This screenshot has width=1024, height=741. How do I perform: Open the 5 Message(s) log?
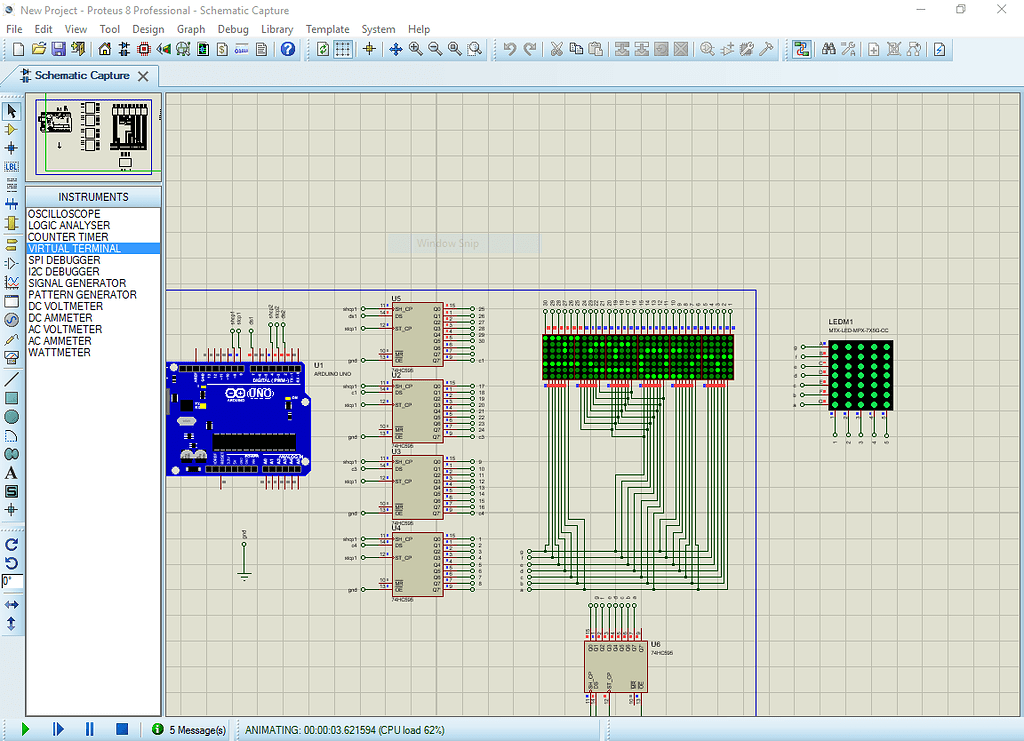click(190, 730)
